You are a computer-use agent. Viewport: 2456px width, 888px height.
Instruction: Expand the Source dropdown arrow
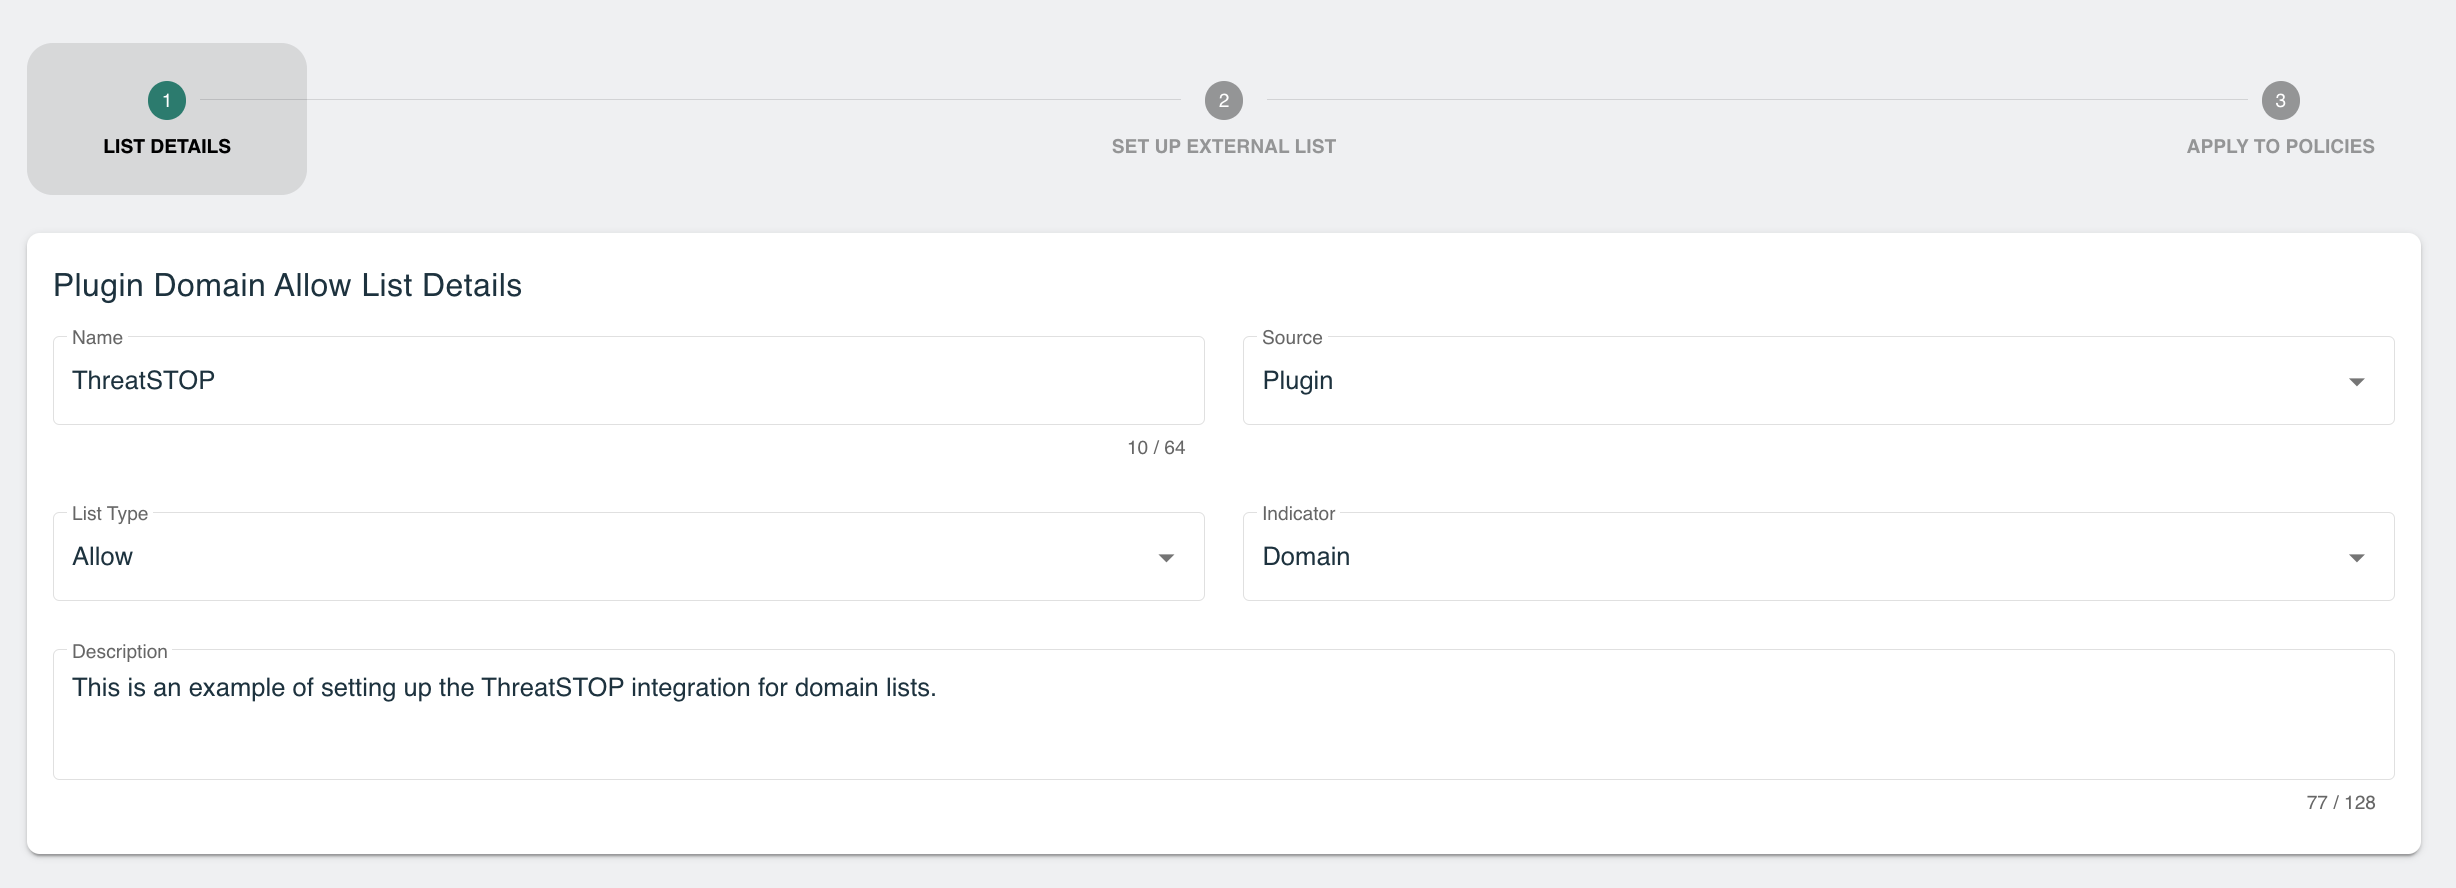(2356, 382)
